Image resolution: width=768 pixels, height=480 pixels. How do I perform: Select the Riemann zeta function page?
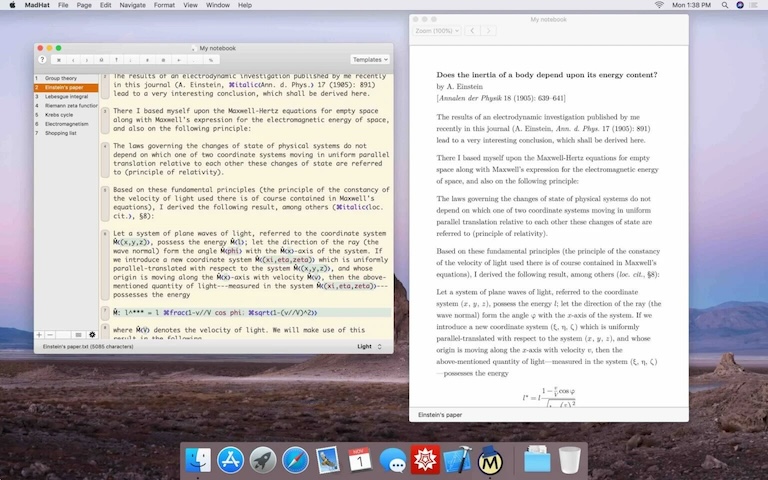tap(66, 105)
